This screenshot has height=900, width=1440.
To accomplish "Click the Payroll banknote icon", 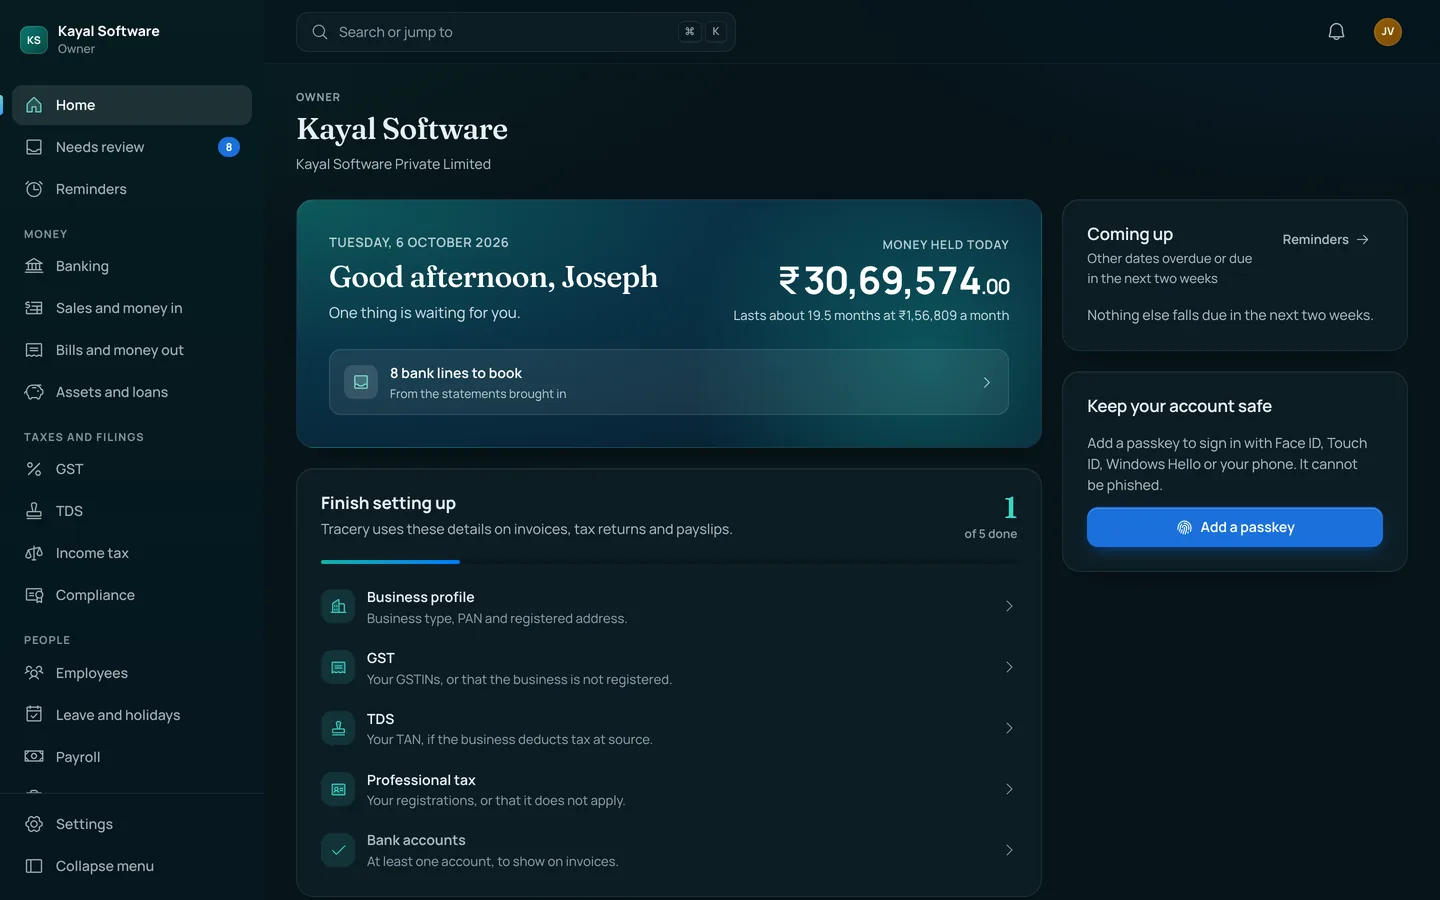I will point(34,757).
